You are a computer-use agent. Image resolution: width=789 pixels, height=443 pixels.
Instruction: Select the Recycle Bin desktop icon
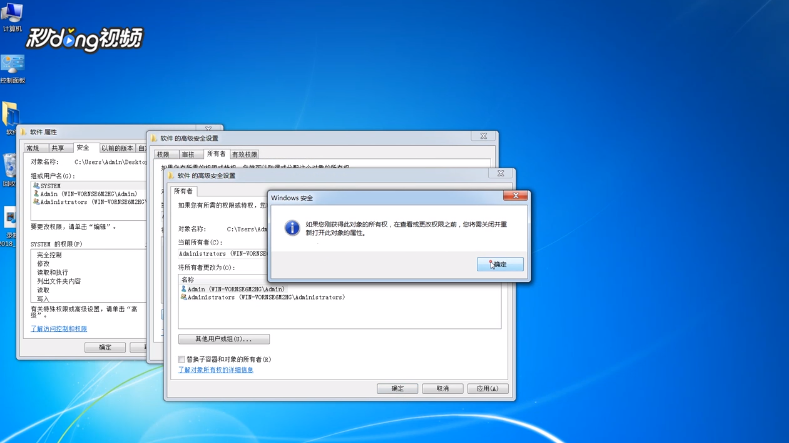coord(9,171)
